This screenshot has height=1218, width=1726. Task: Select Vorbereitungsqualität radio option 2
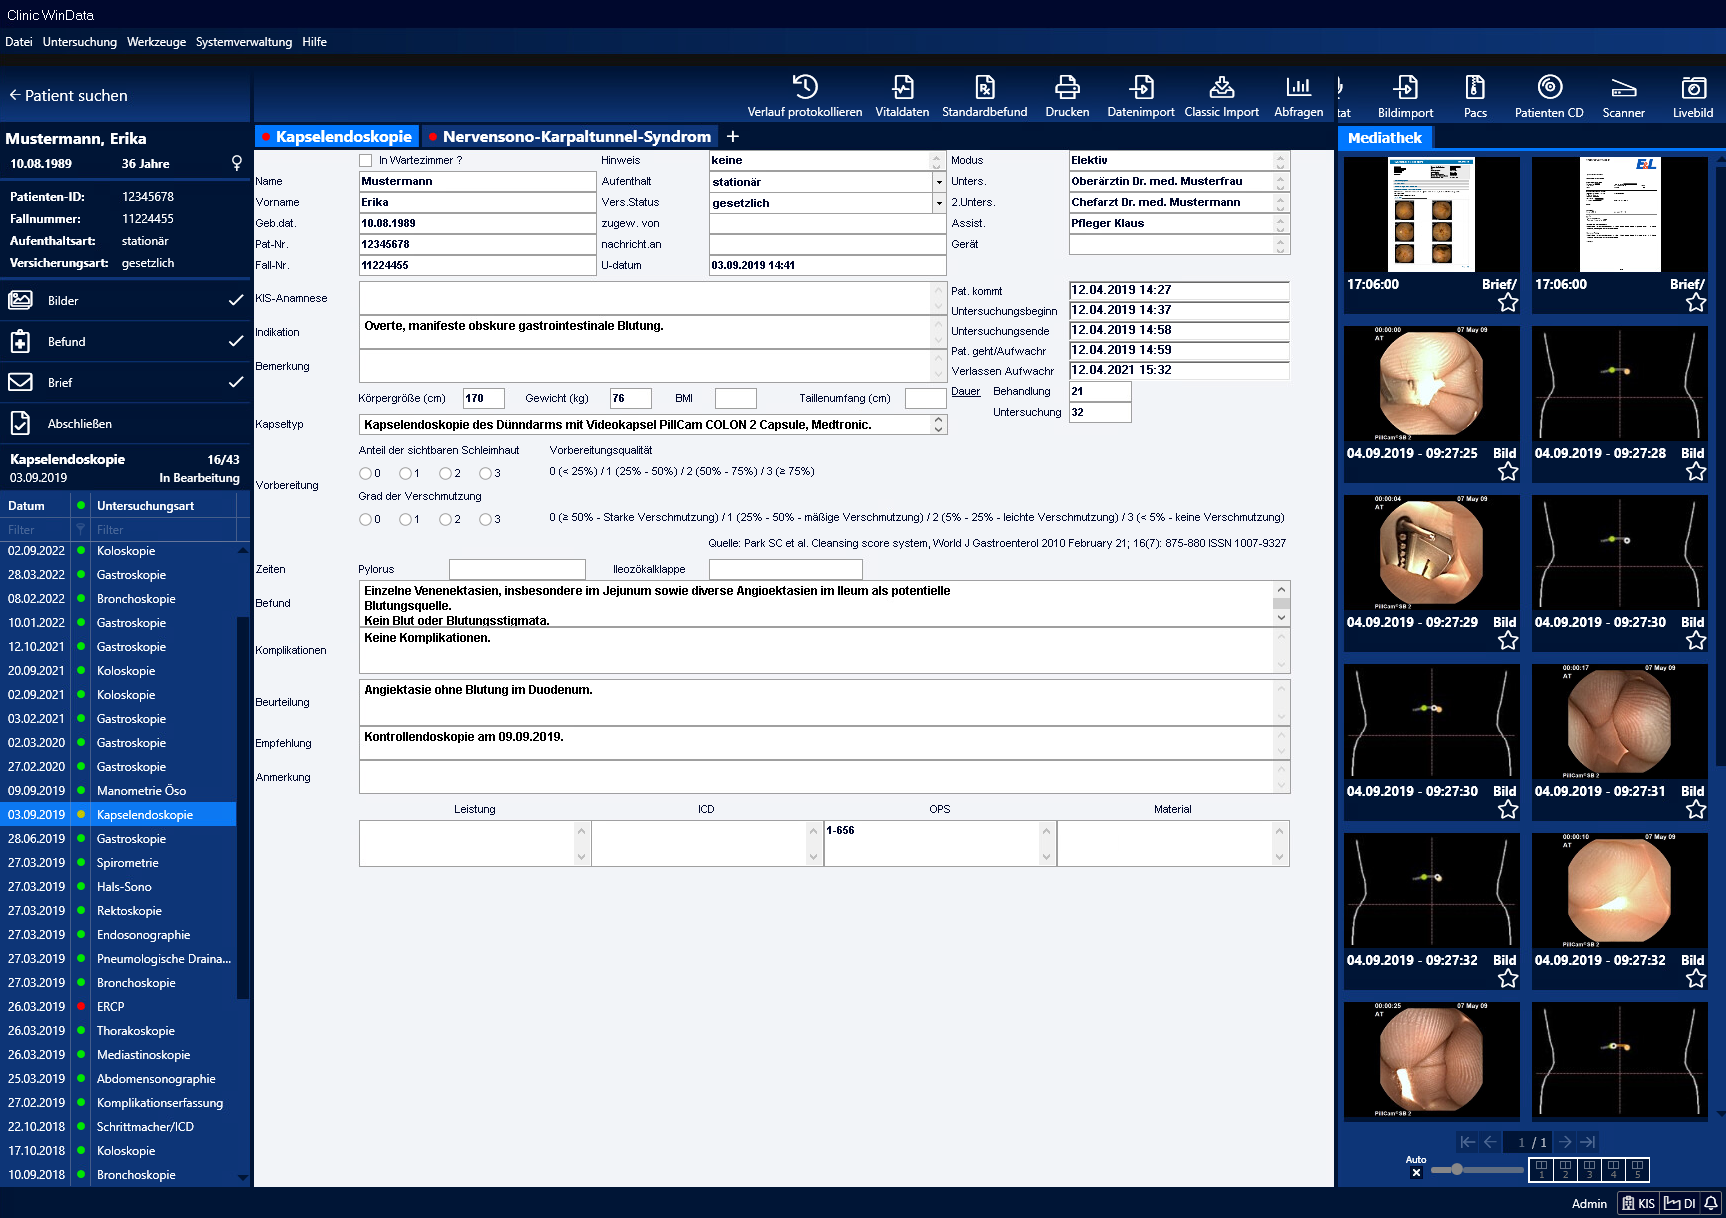coord(445,473)
